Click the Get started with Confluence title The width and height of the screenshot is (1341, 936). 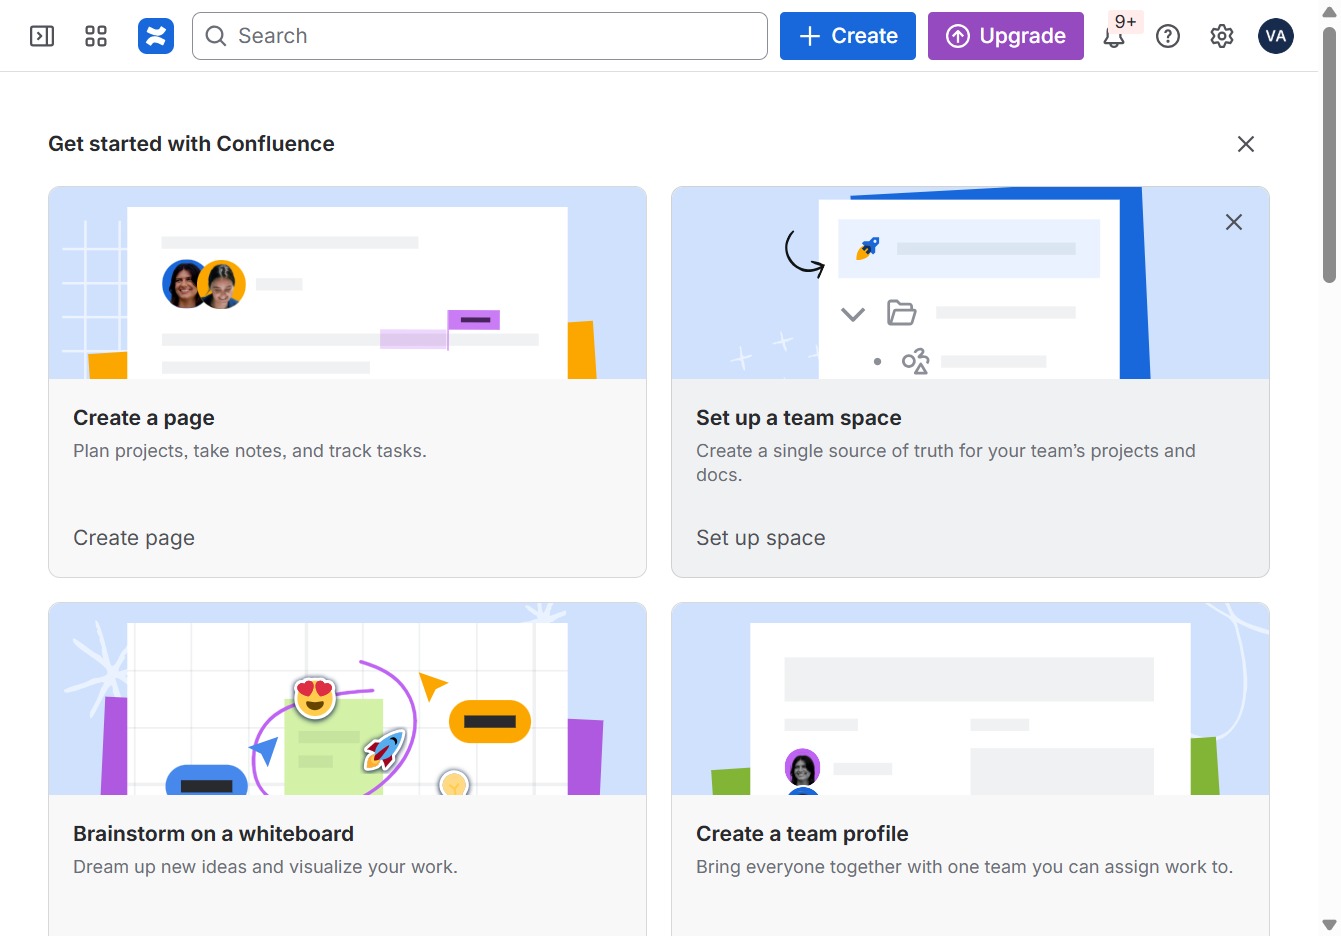pyautogui.click(x=191, y=144)
